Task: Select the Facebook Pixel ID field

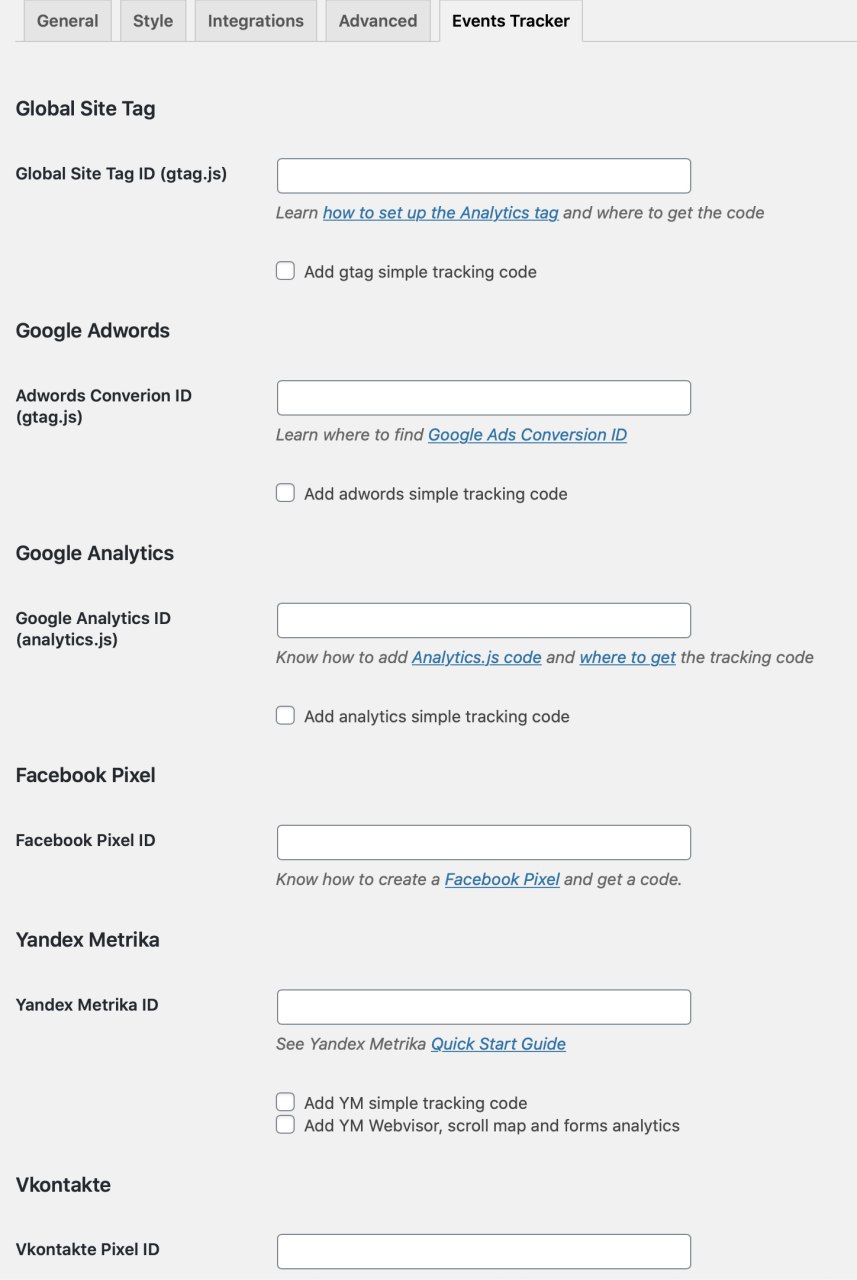Action: [484, 842]
